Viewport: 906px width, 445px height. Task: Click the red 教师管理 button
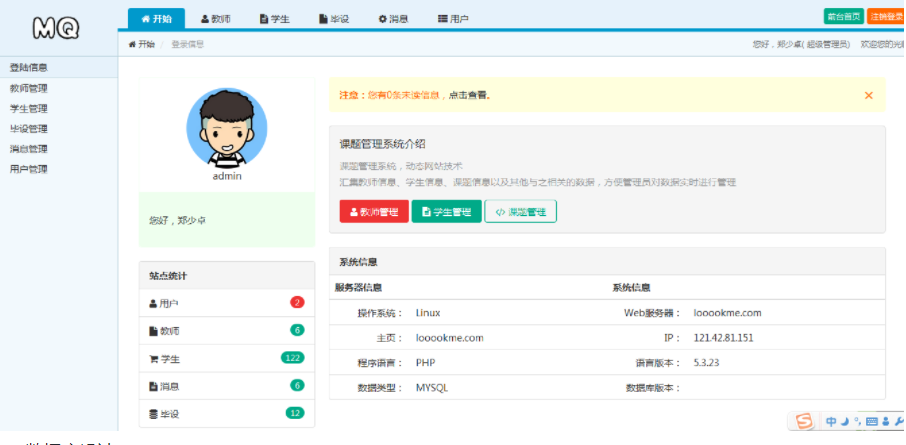[374, 212]
